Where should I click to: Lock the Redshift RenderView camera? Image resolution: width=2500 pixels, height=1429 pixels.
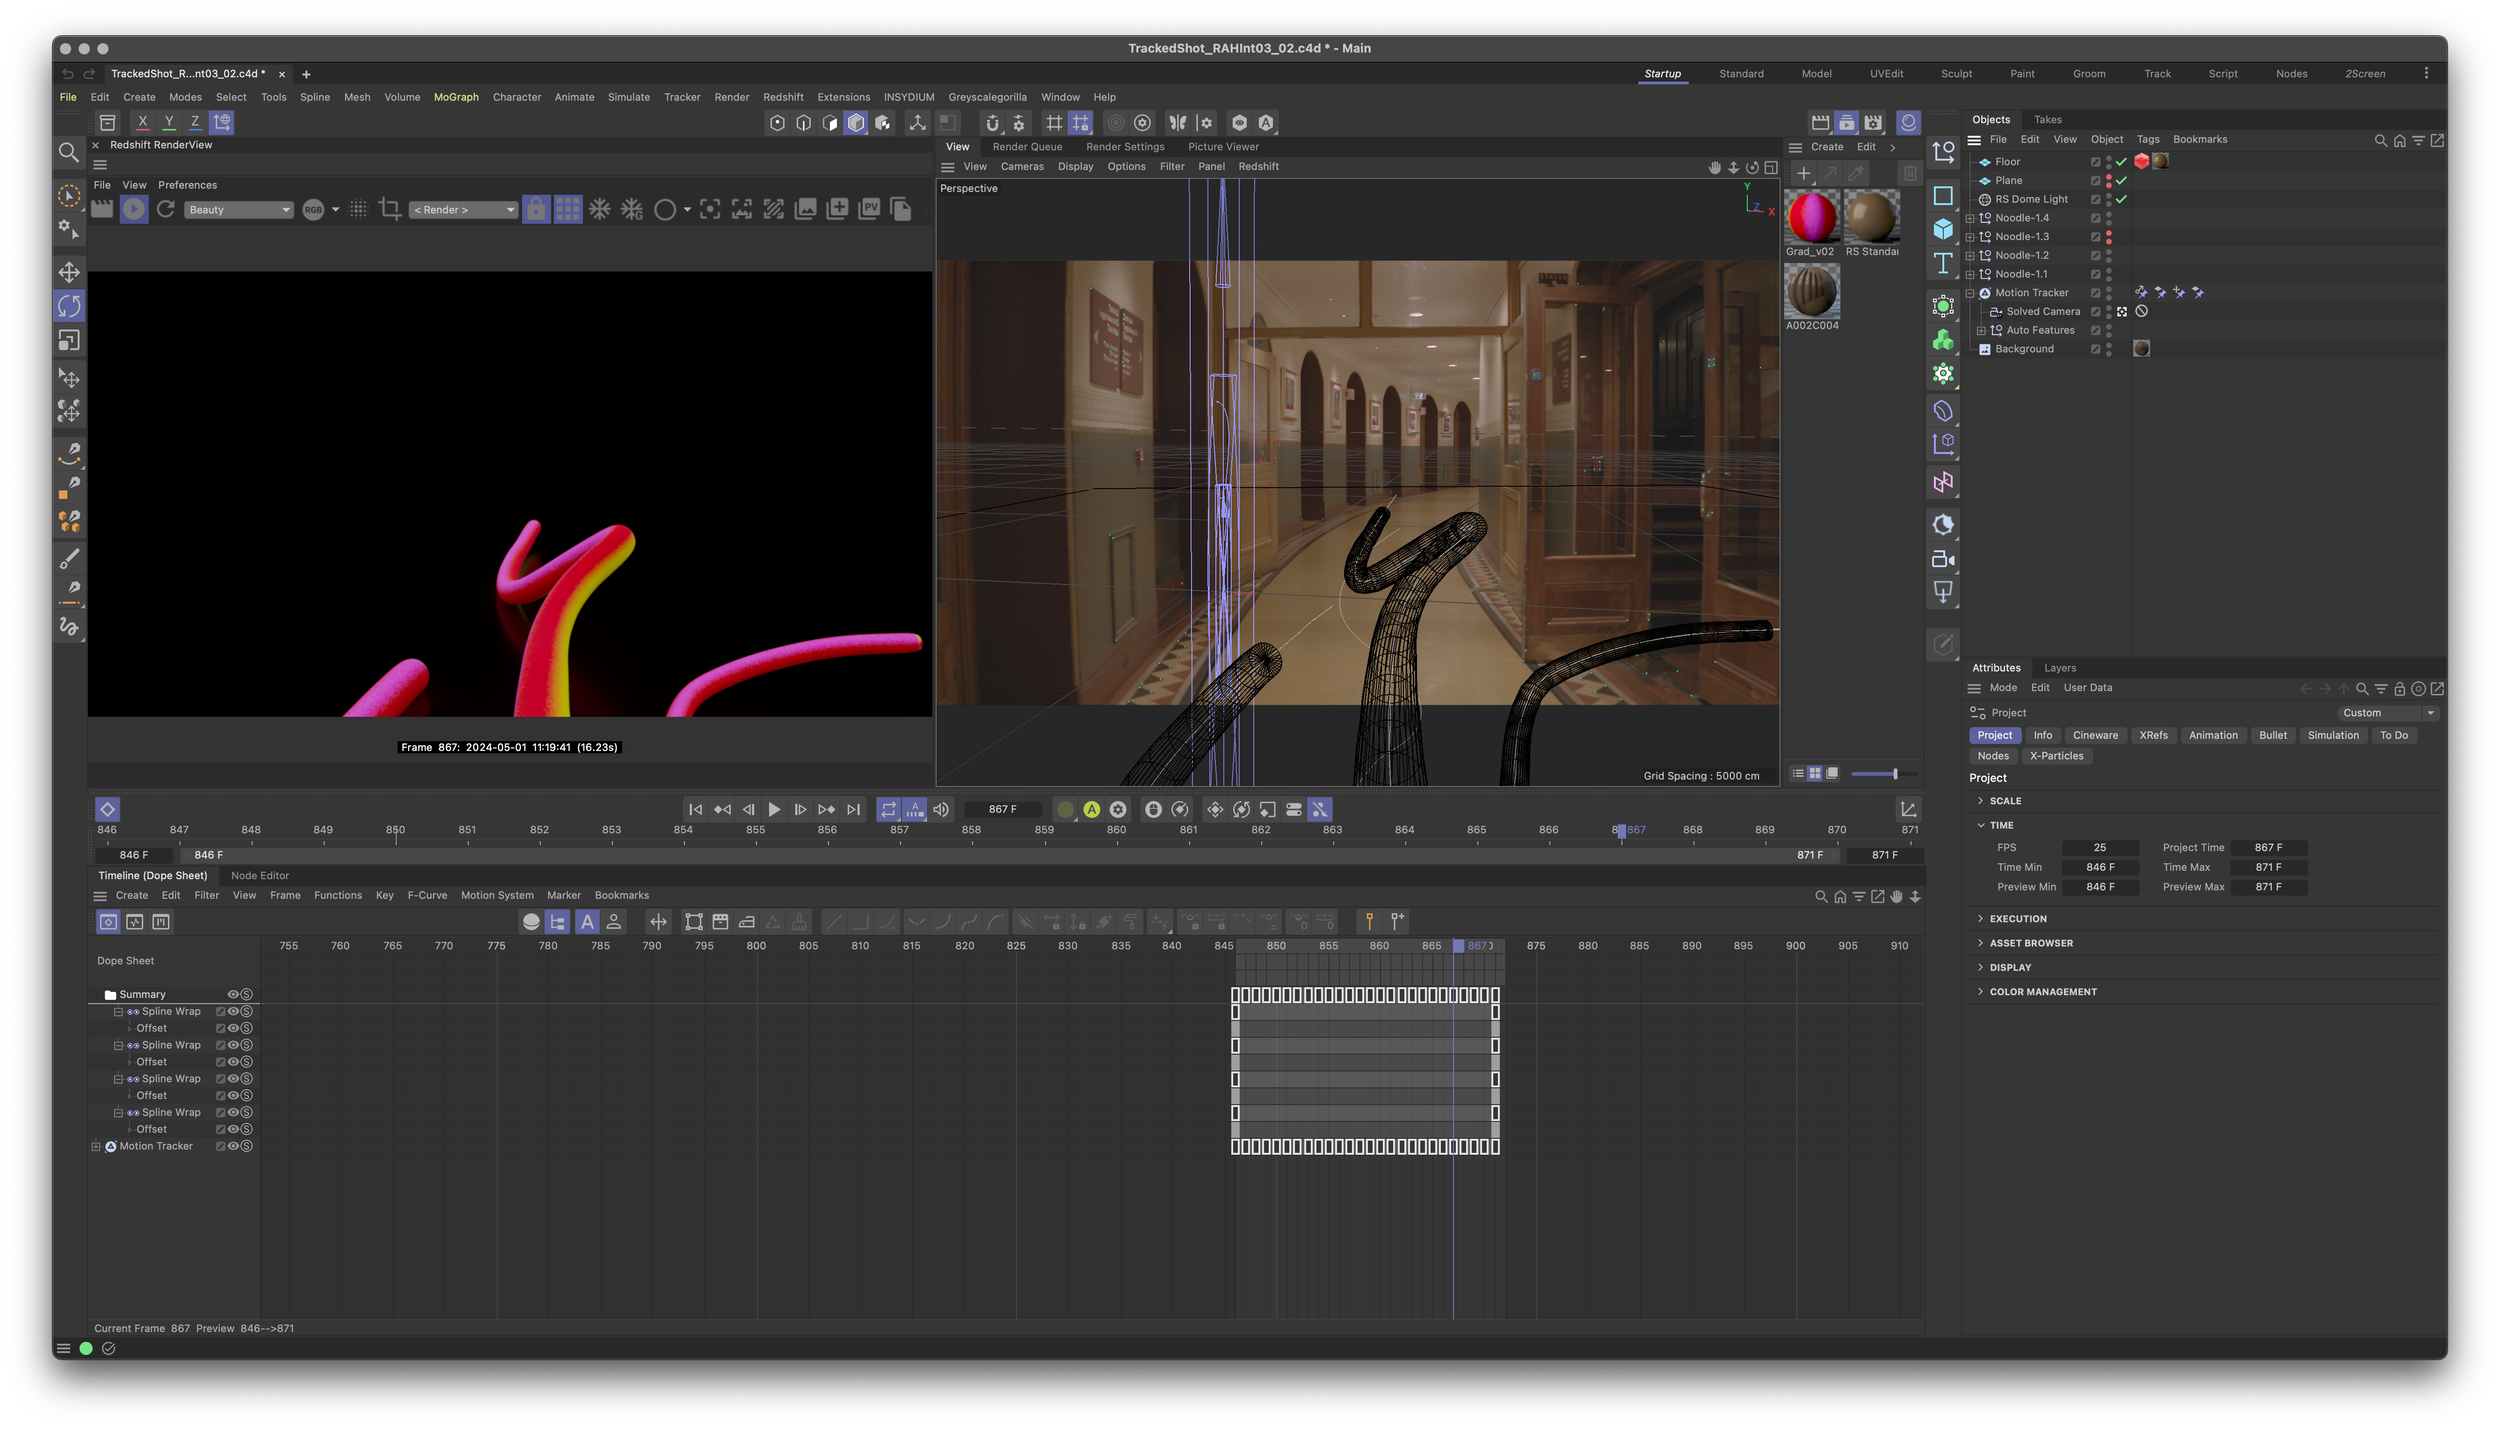coord(536,209)
